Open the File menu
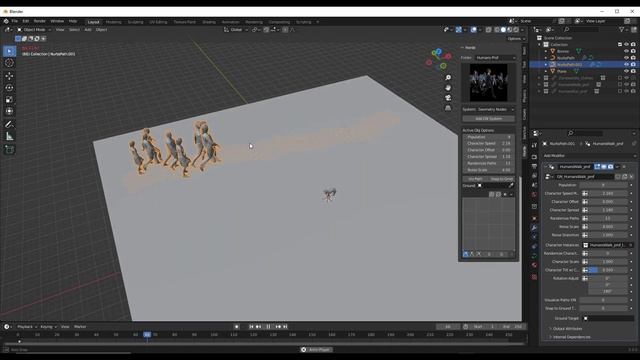This screenshot has height=360, width=640. [15, 21]
